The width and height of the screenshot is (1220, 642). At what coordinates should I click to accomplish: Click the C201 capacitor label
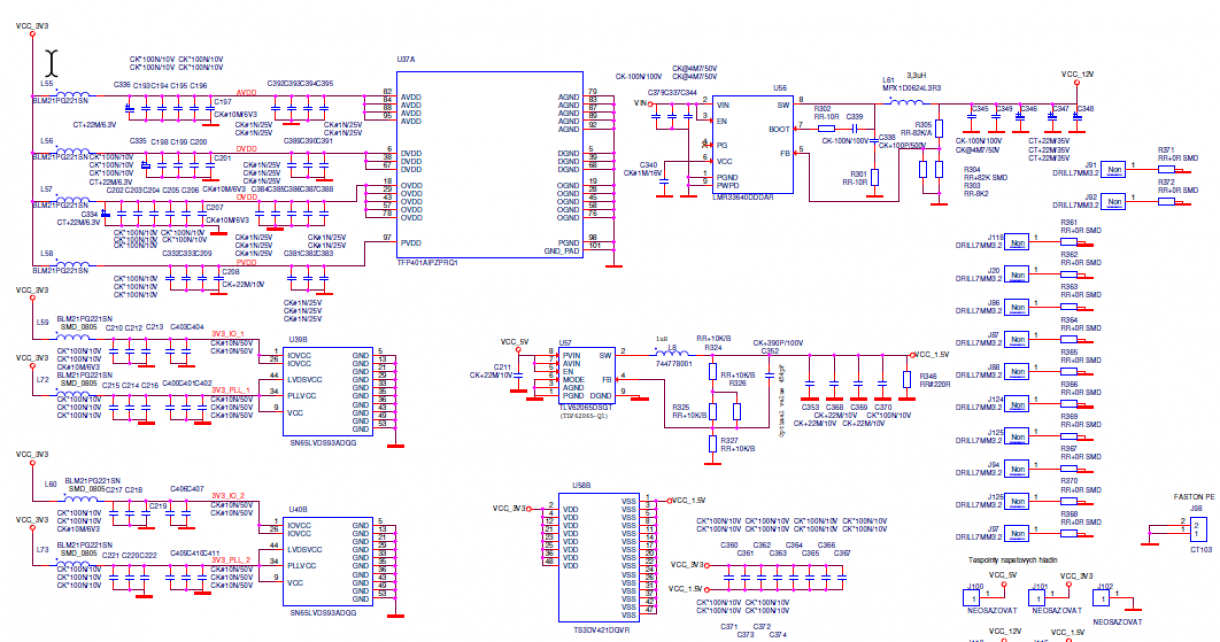tap(222, 158)
